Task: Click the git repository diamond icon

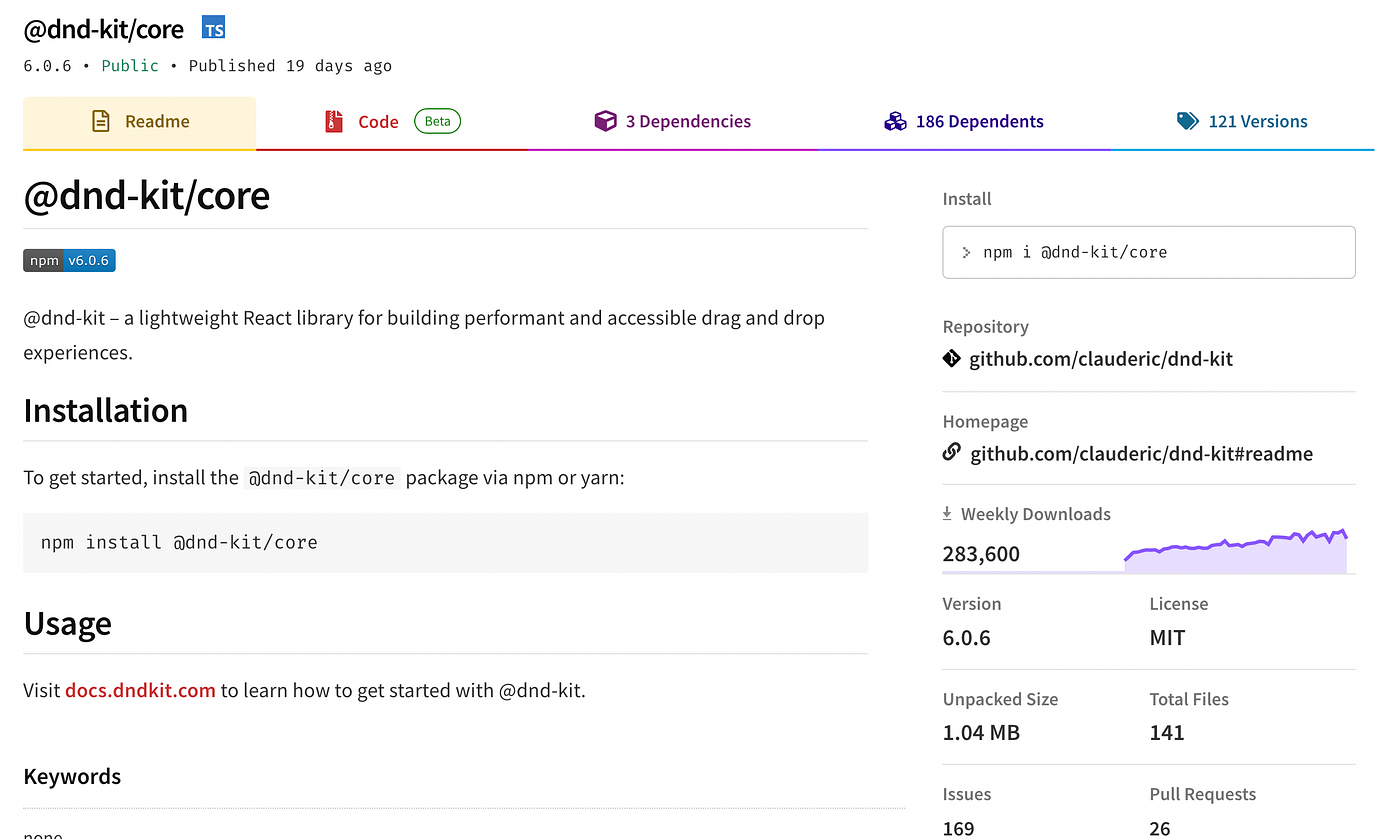Action: tap(952, 358)
